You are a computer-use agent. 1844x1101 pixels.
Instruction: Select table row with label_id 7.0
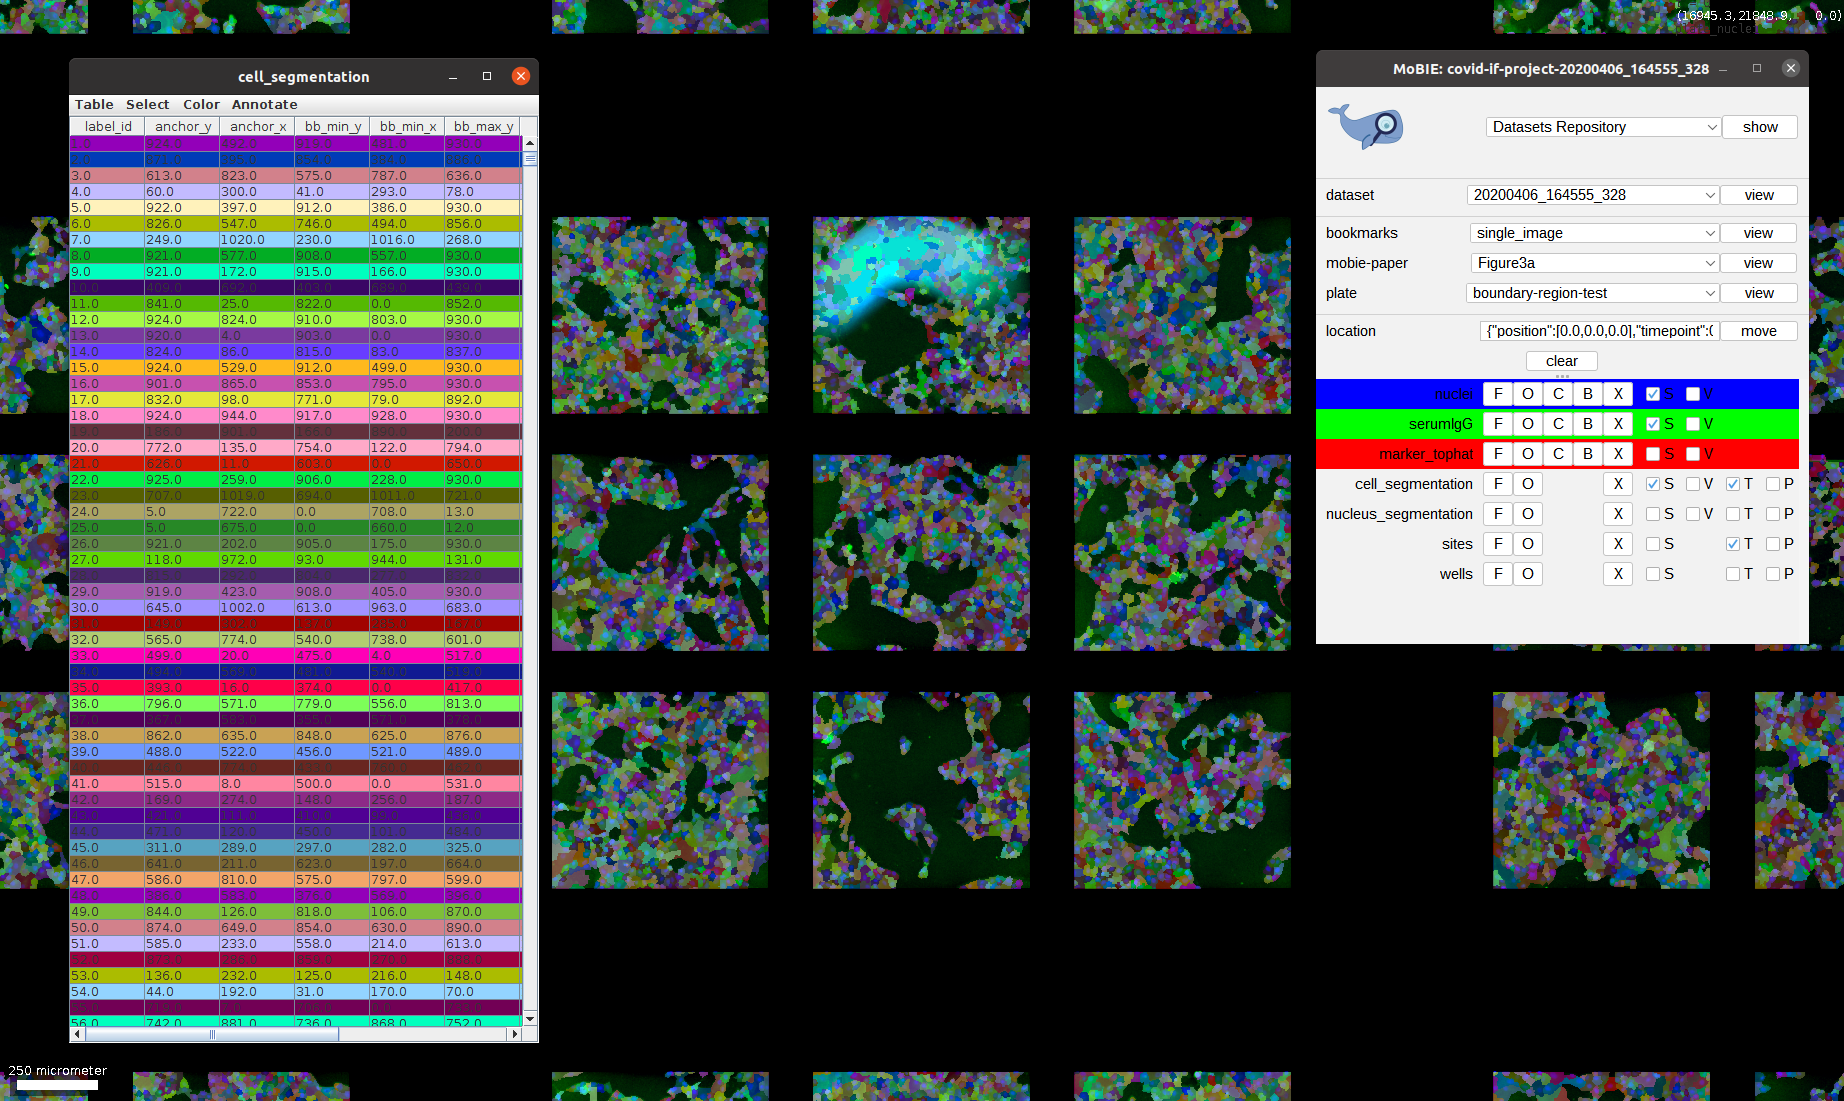coord(296,240)
